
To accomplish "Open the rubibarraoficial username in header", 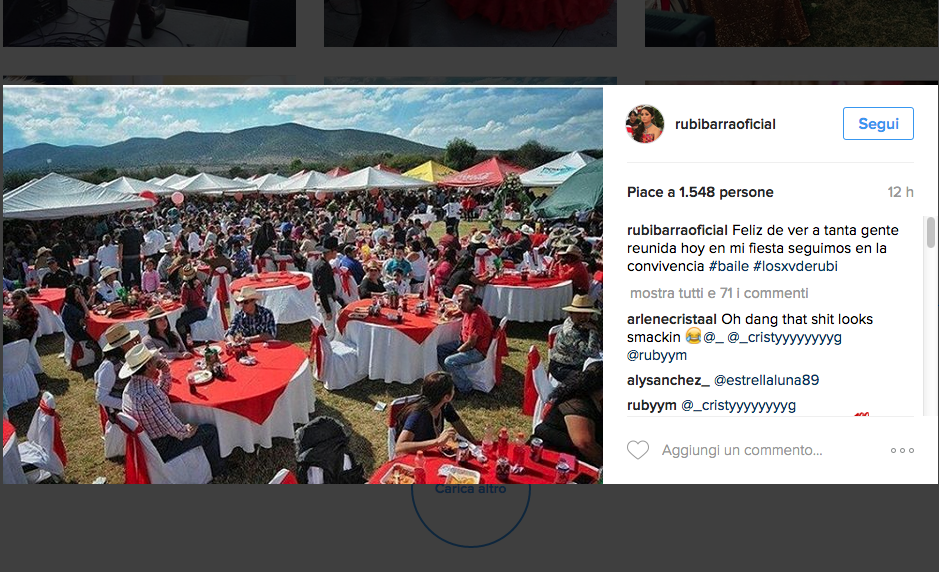I will pyautogui.click(x=725, y=124).
